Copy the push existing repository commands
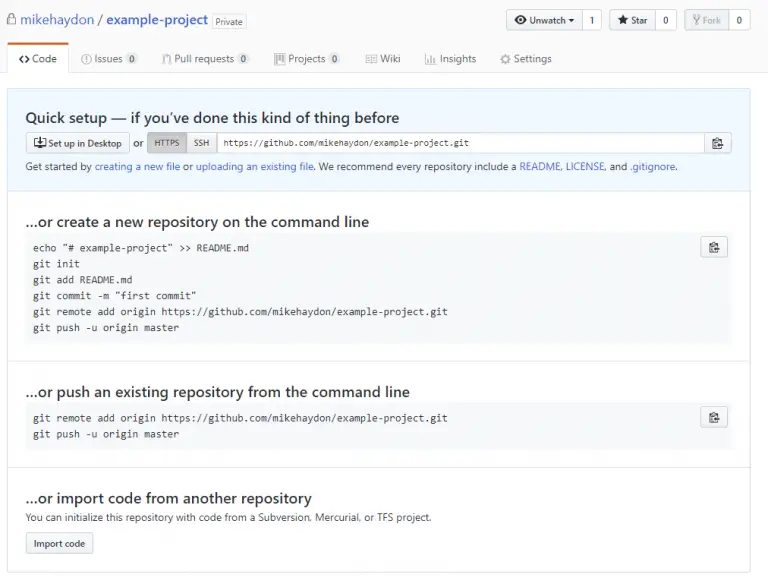Screen dimensions: 768x587 pyautogui.click(x=714, y=417)
